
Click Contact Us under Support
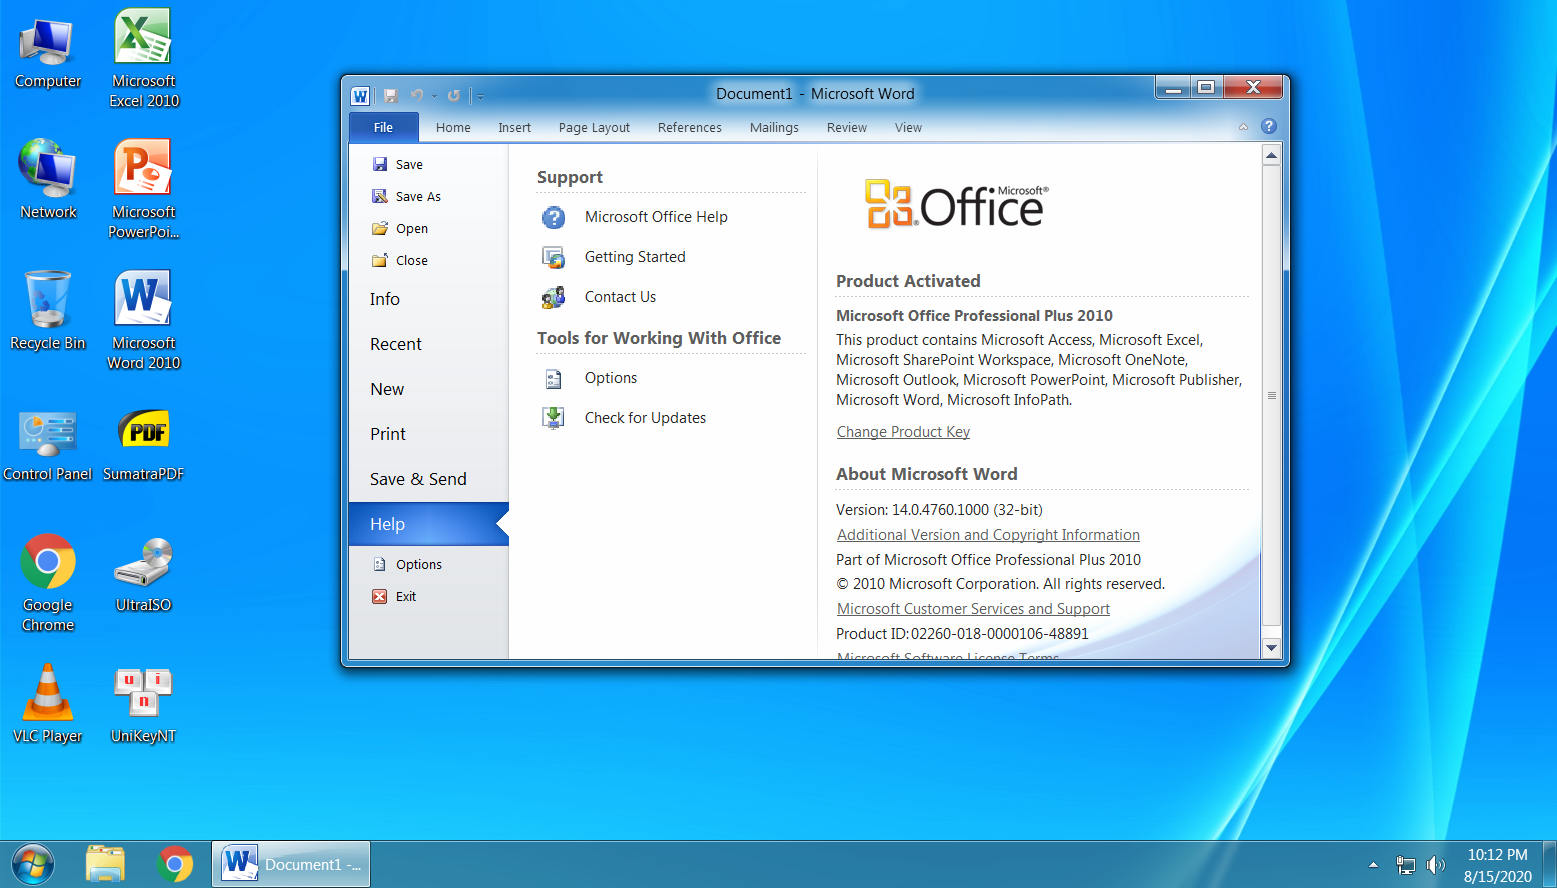point(620,297)
